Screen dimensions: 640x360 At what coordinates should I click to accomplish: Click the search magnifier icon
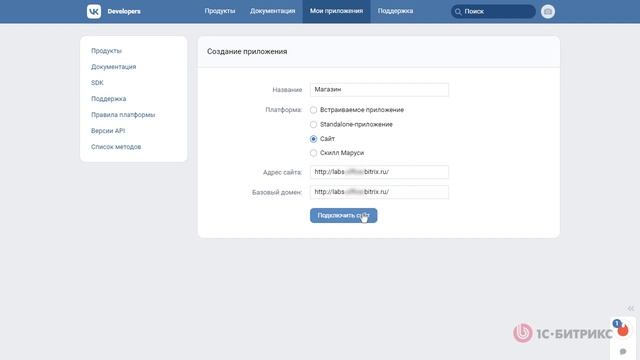[x=458, y=12]
